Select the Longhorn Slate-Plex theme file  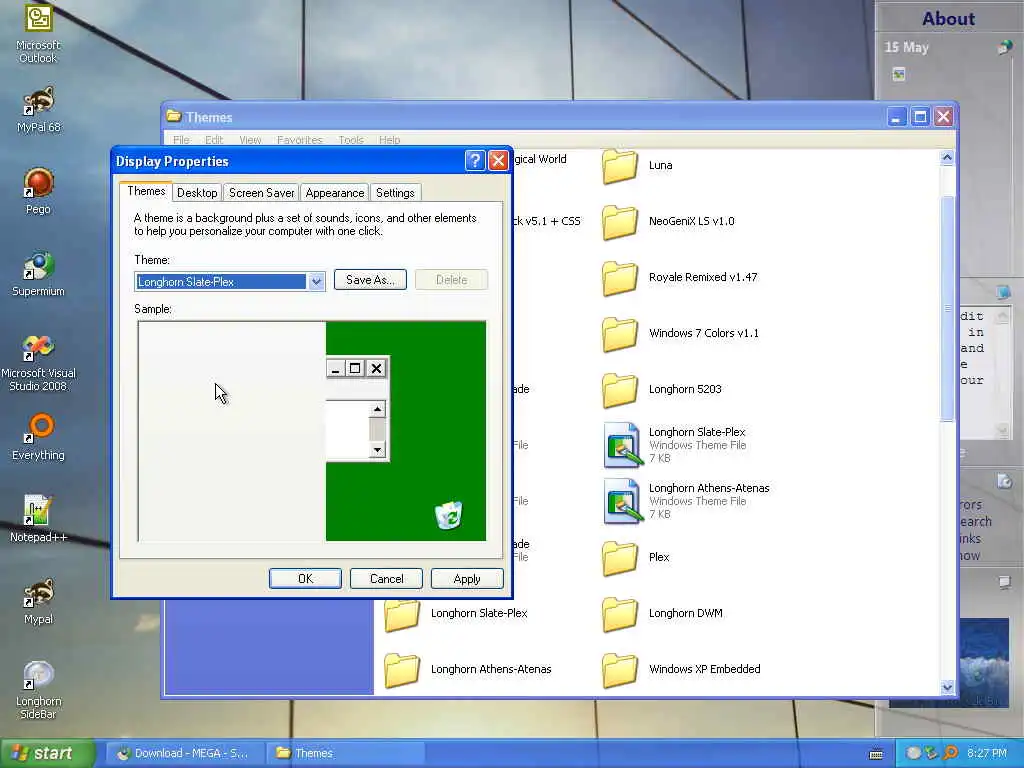pos(675,445)
